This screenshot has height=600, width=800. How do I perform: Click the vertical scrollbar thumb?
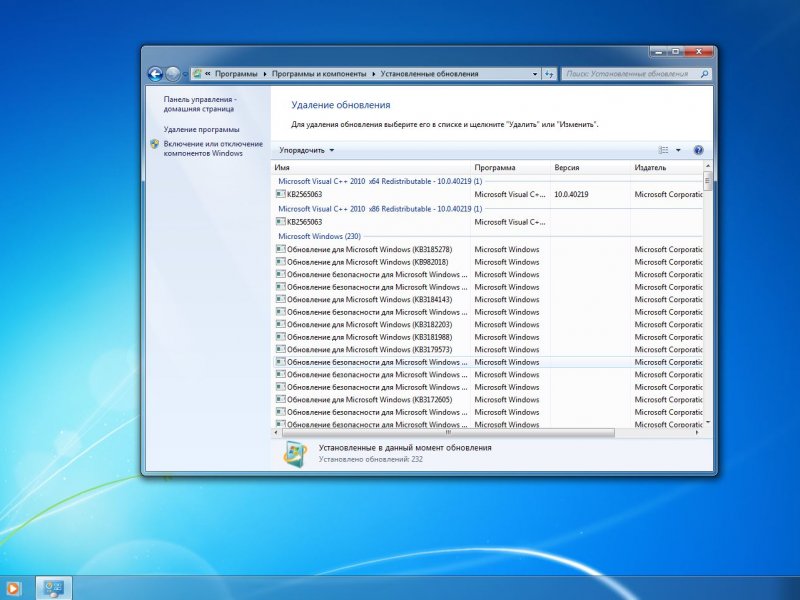point(707,181)
